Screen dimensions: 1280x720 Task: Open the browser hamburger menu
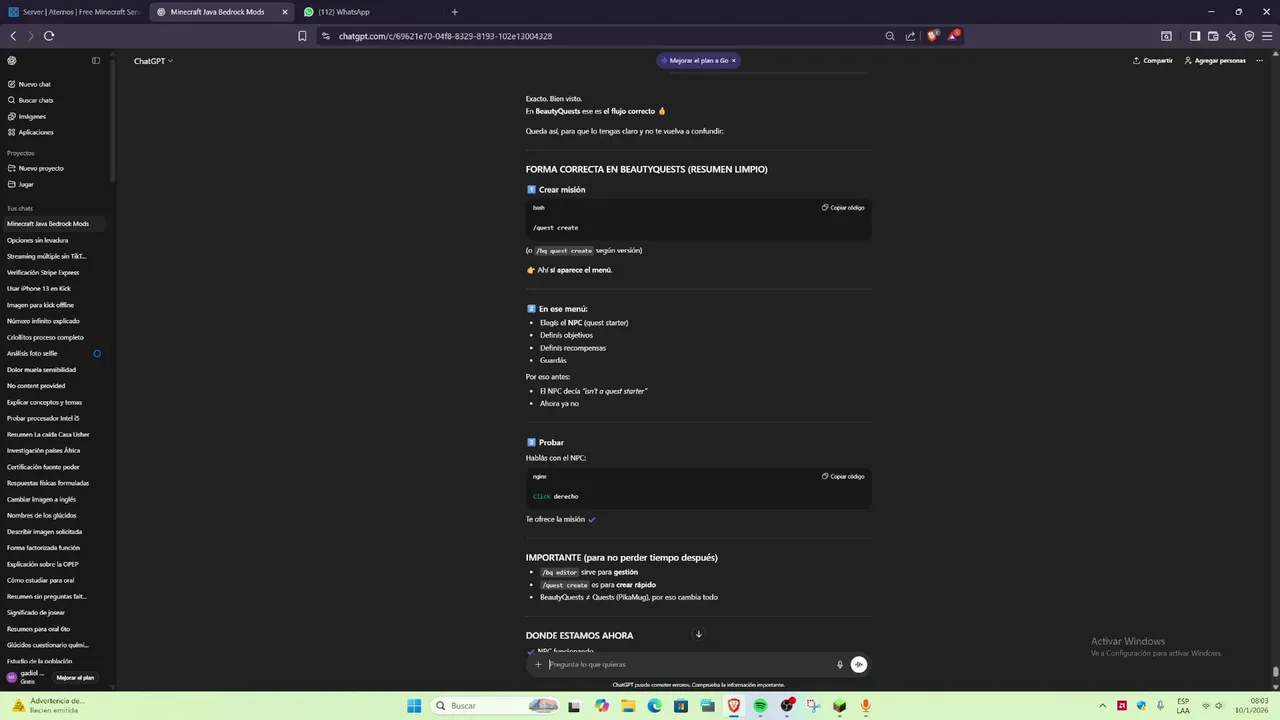tap(1267, 36)
